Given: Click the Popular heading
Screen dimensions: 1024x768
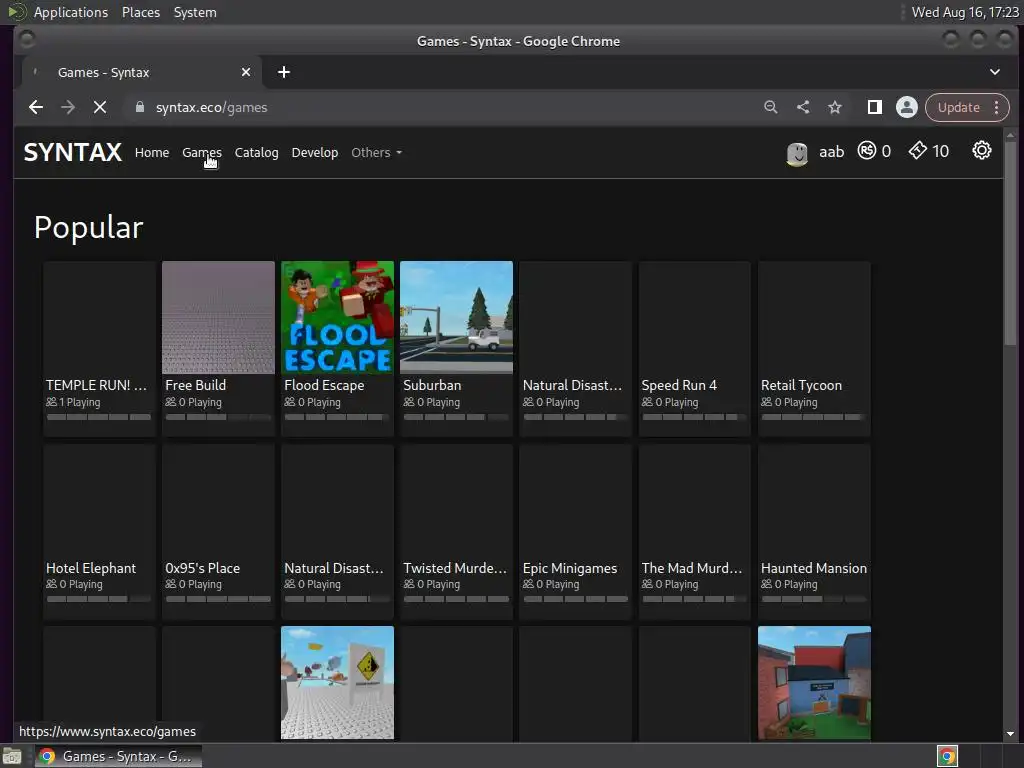Looking at the screenshot, I should [x=88, y=227].
